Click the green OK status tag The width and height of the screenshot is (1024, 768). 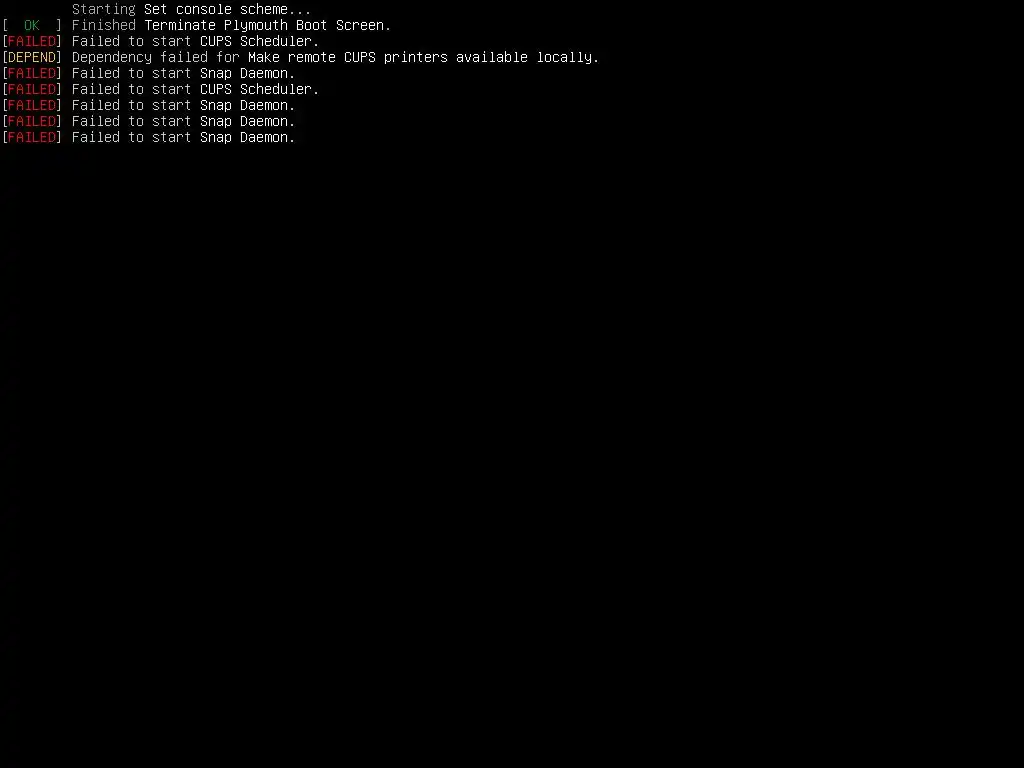pos(32,25)
